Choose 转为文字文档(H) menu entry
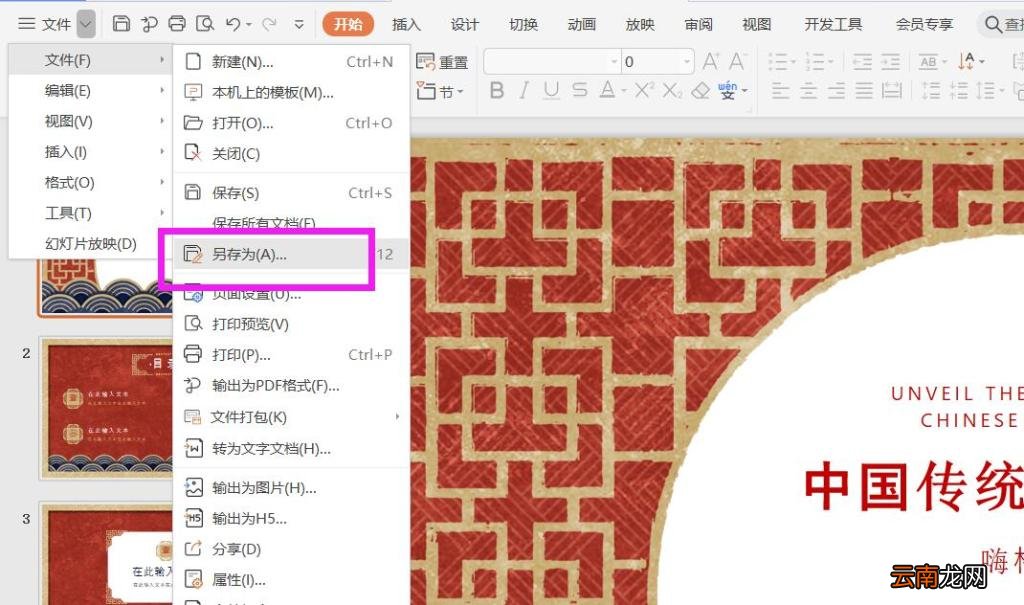1024x605 pixels. pyautogui.click(x=291, y=449)
